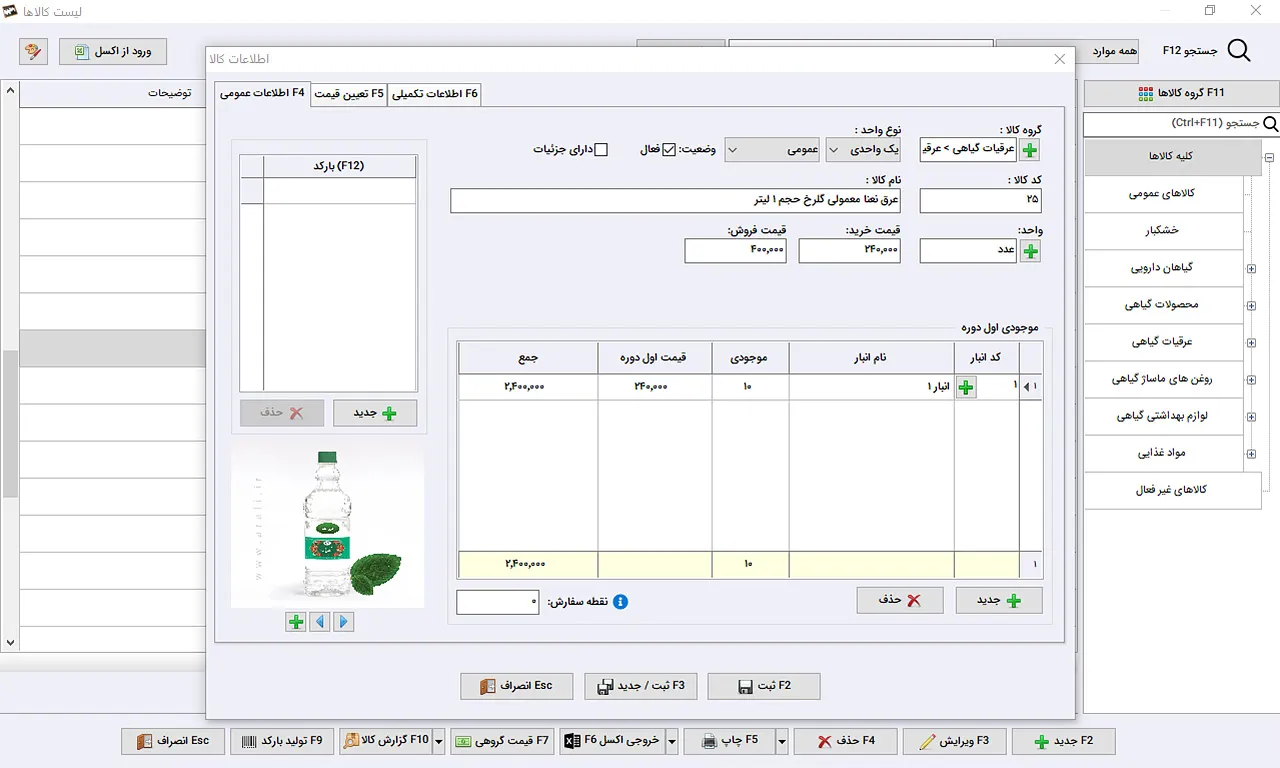Viewport: 1280px width, 768px height.
Task: Show the next product image with the right arrow
Action: tap(344, 622)
